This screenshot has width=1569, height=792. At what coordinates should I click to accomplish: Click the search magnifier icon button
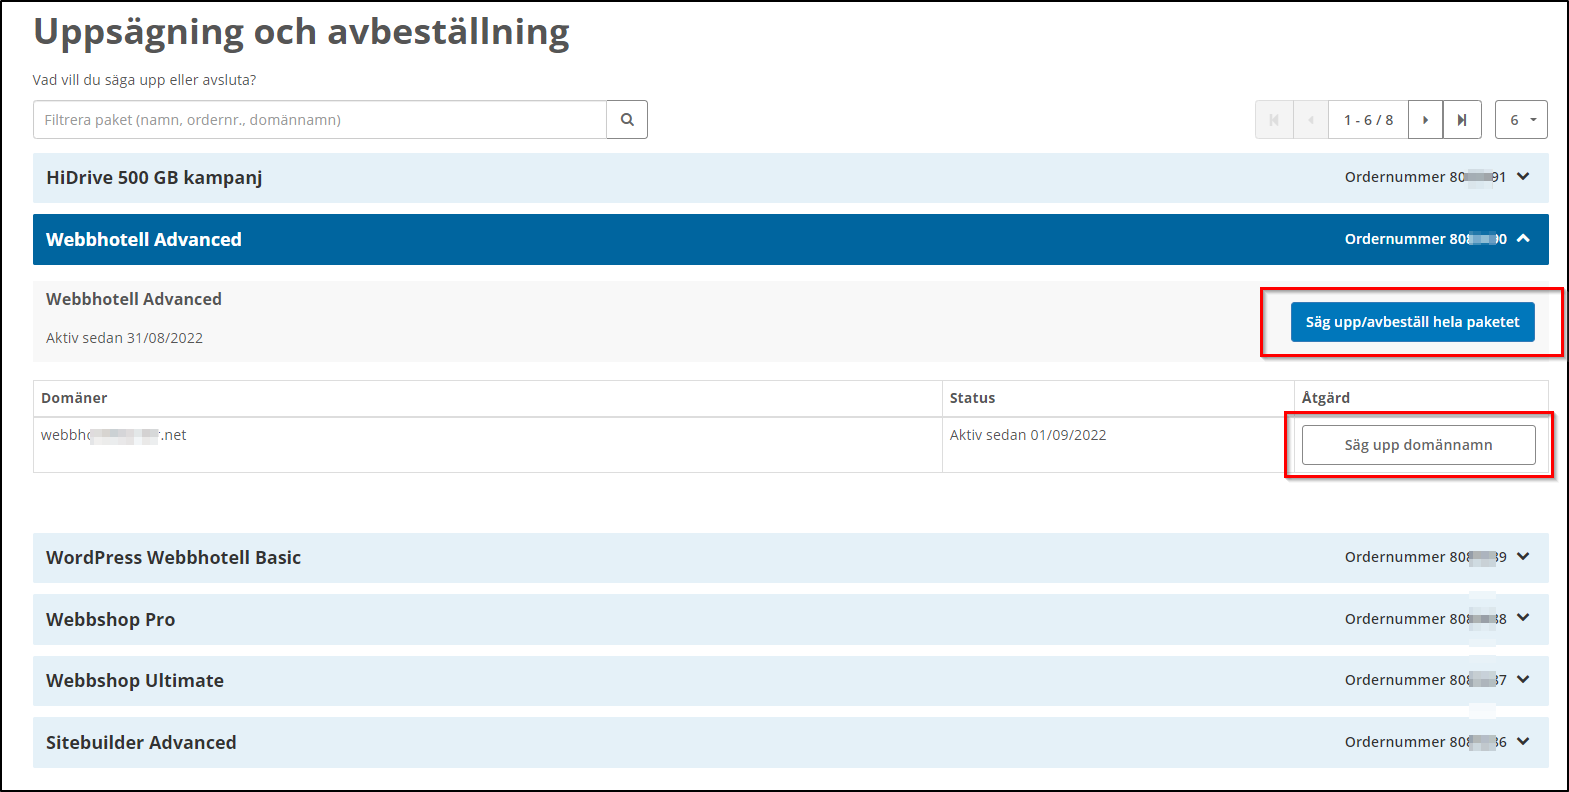(627, 120)
